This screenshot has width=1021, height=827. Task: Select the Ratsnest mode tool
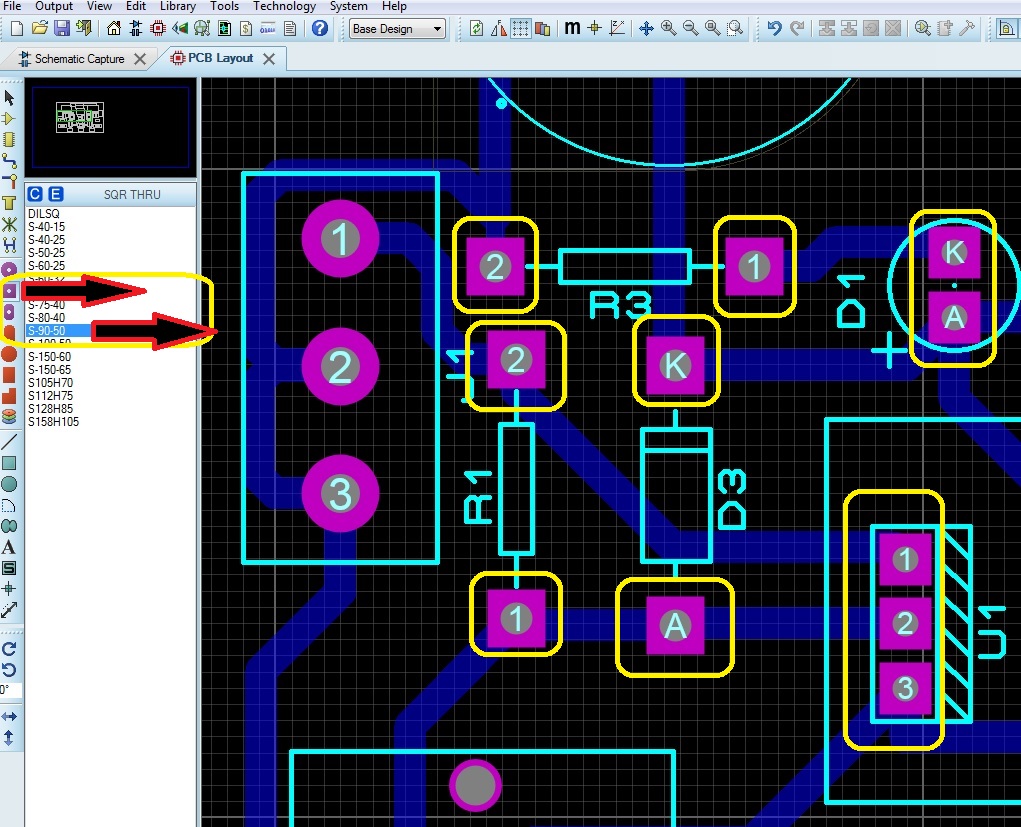(x=9, y=225)
